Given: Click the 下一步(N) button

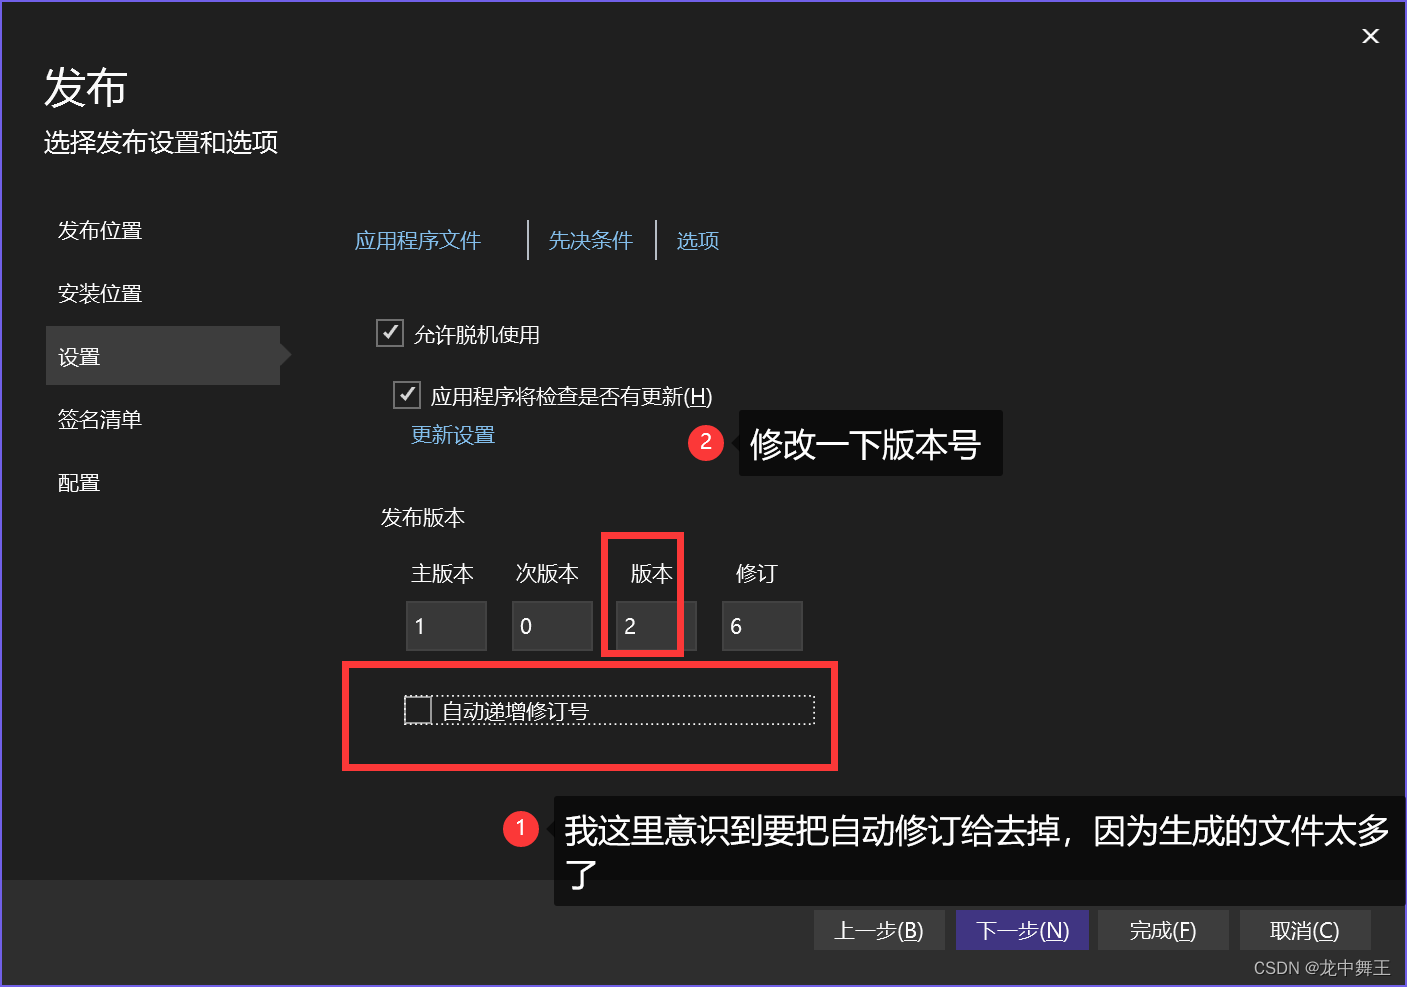Looking at the screenshot, I should (1022, 931).
